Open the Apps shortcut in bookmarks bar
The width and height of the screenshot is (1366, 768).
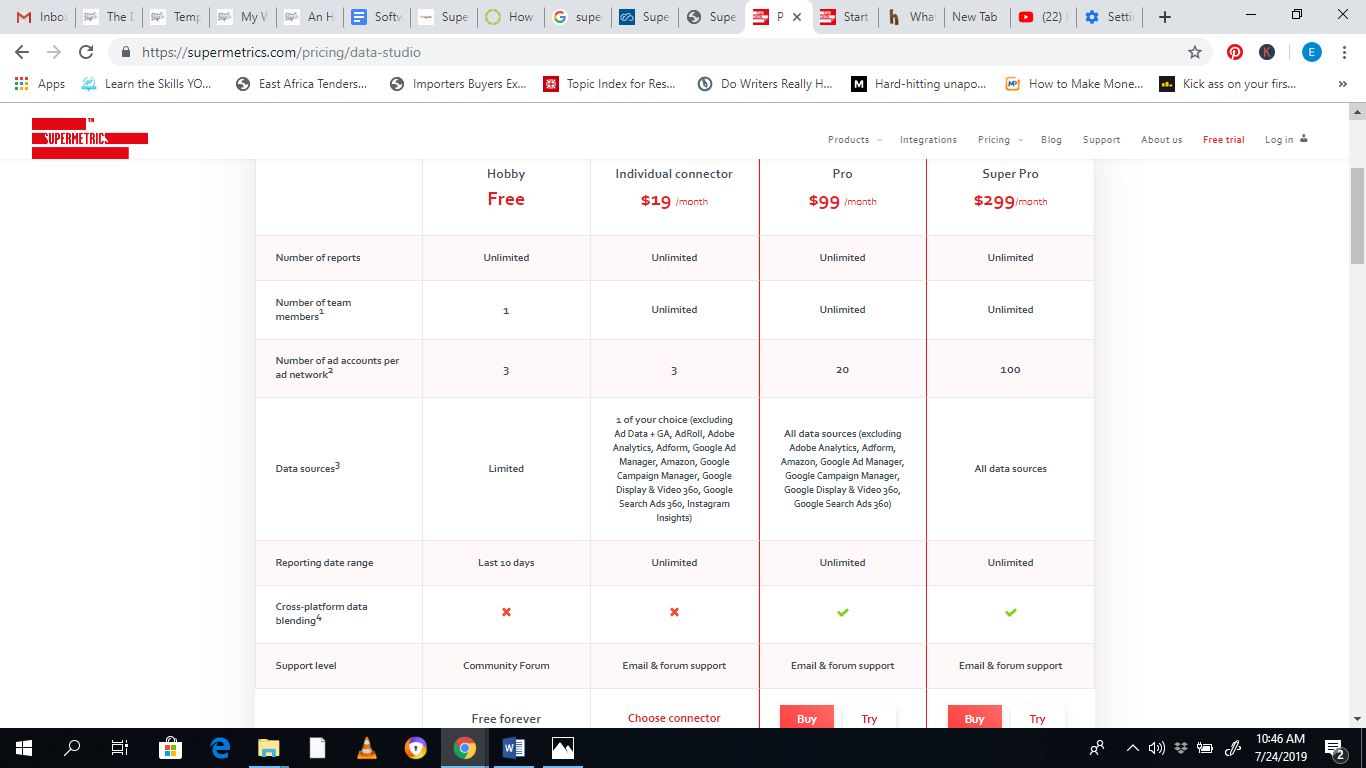pos(41,84)
